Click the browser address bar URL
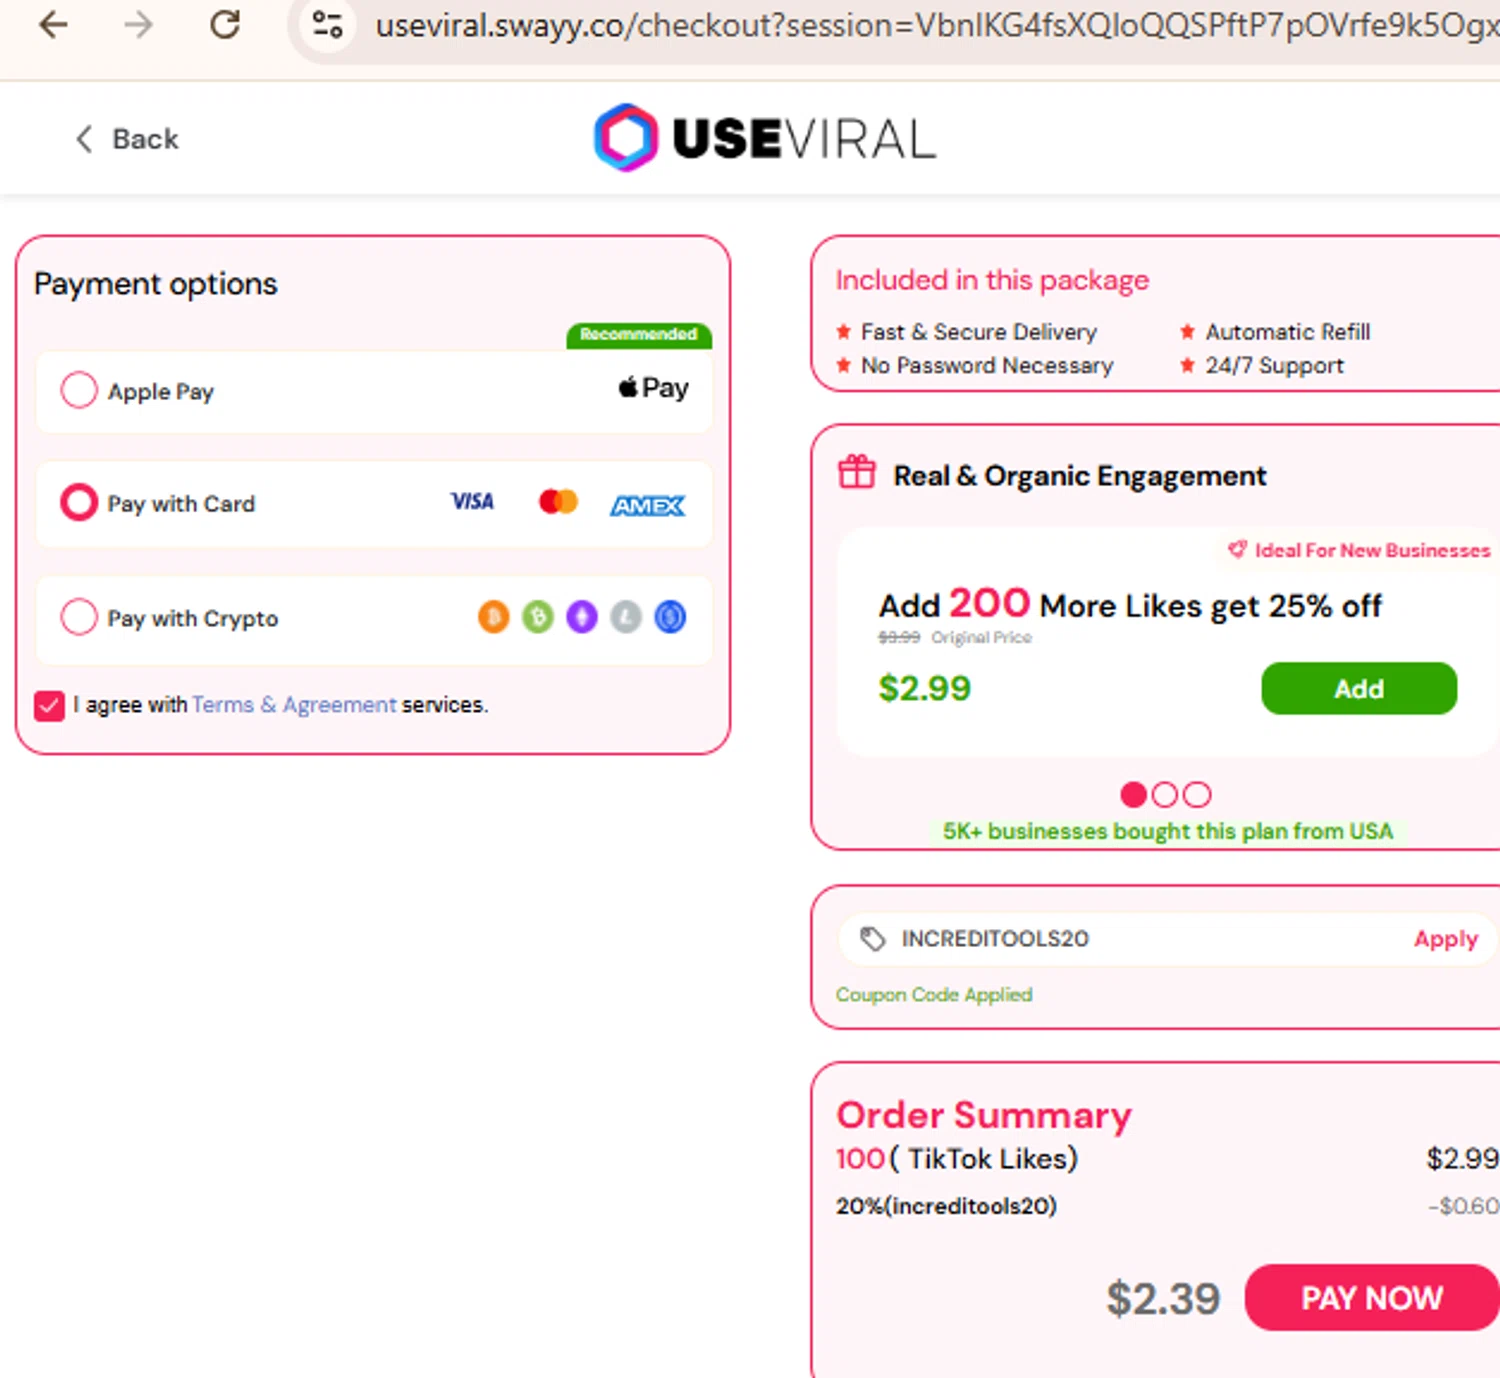This screenshot has height=1378, width=1500. point(935,25)
